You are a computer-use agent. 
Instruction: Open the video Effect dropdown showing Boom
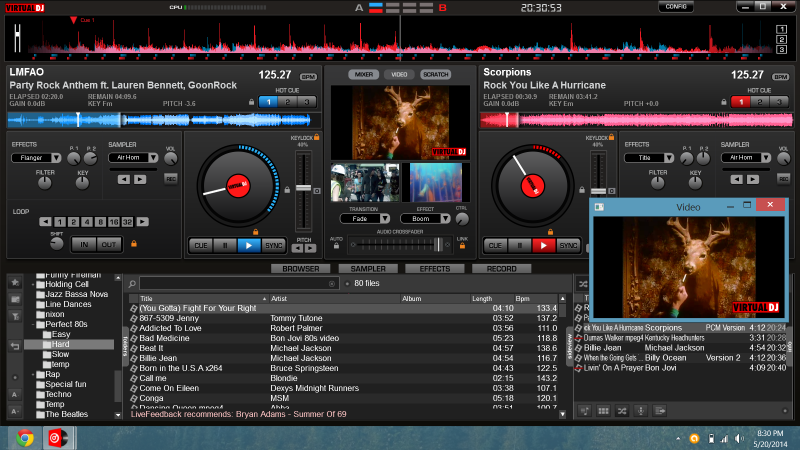coord(425,218)
